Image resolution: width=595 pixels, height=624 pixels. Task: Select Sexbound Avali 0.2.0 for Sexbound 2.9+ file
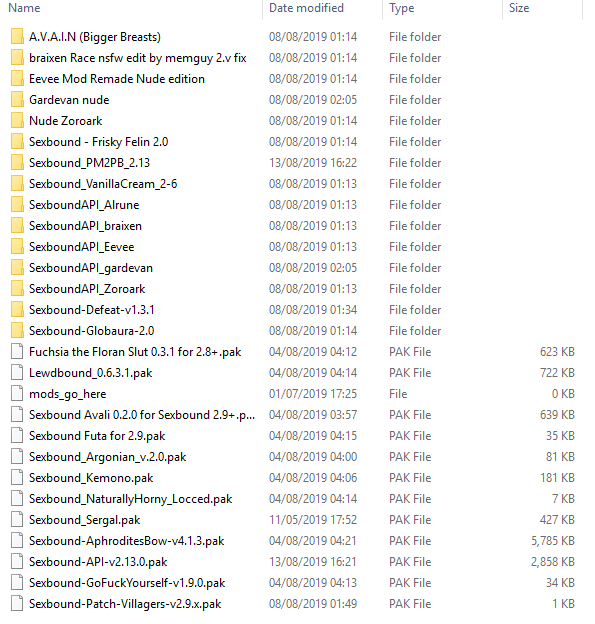coord(142,415)
